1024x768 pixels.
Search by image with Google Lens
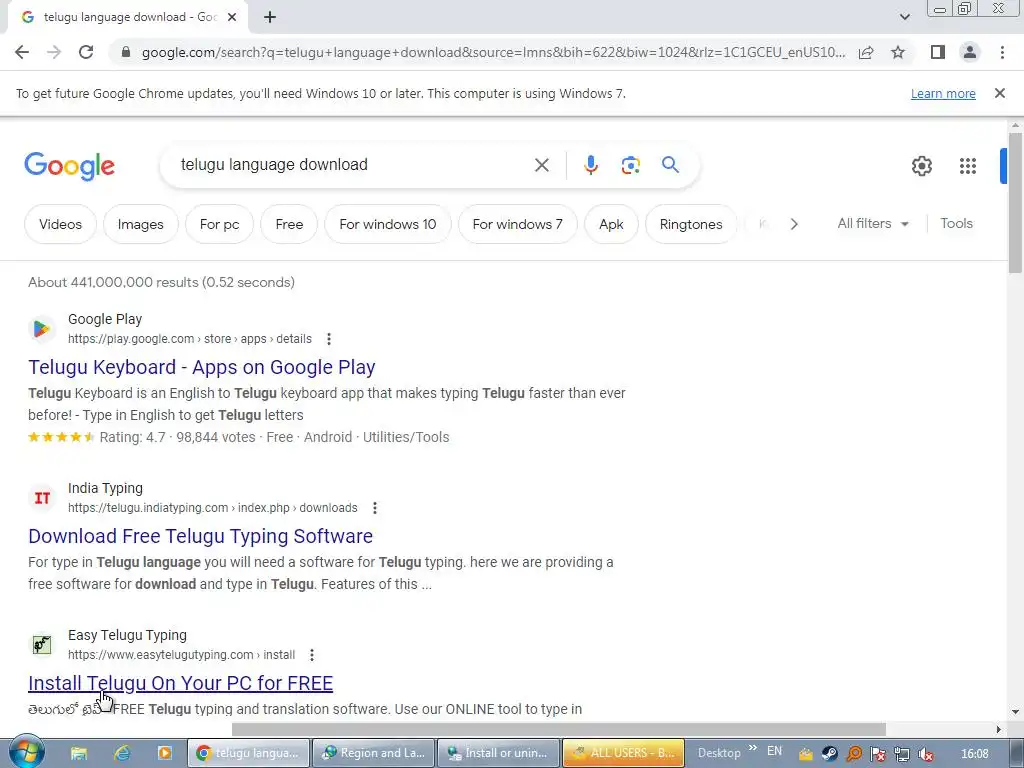(630, 165)
